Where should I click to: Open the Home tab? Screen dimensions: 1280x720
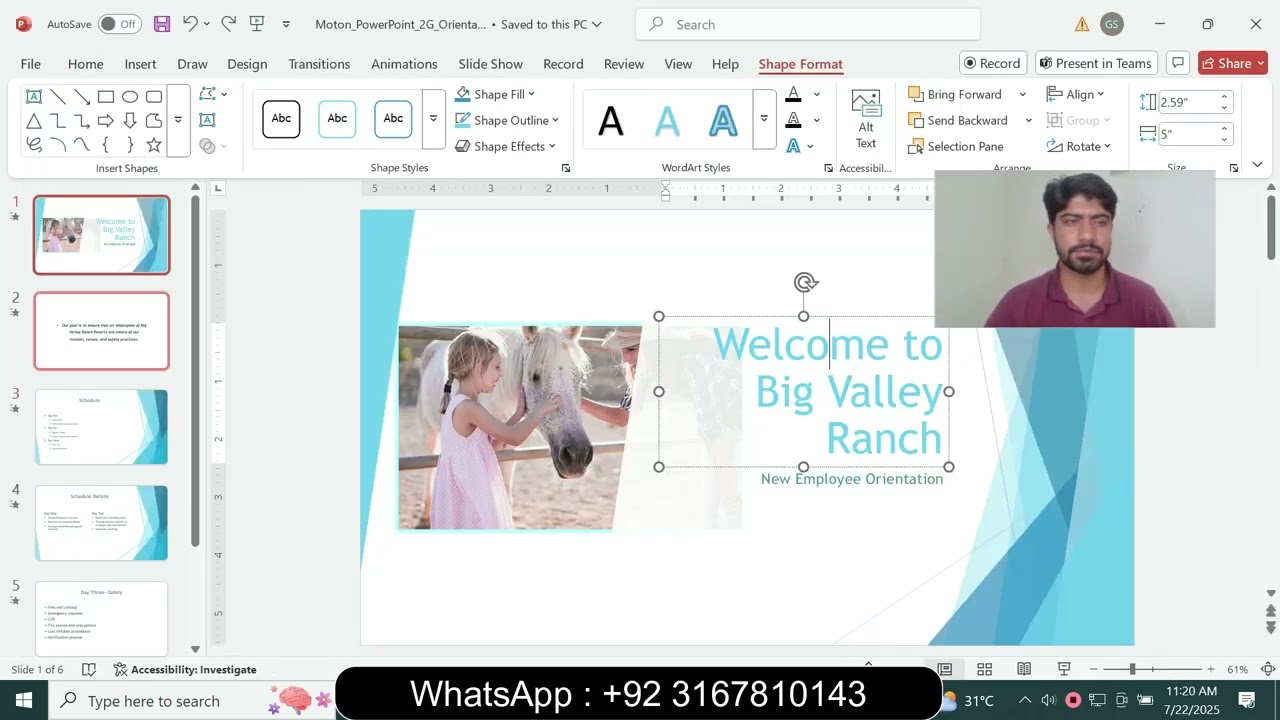pos(85,64)
